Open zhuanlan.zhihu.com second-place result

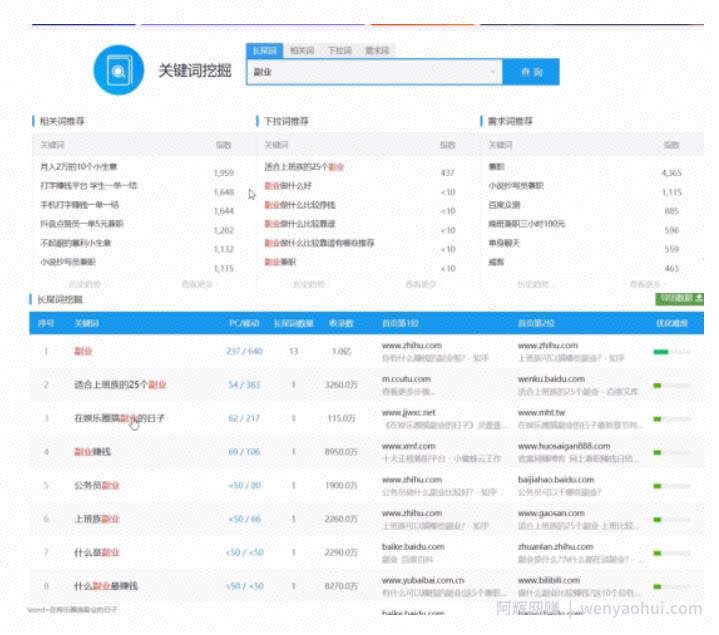[555, 547]
